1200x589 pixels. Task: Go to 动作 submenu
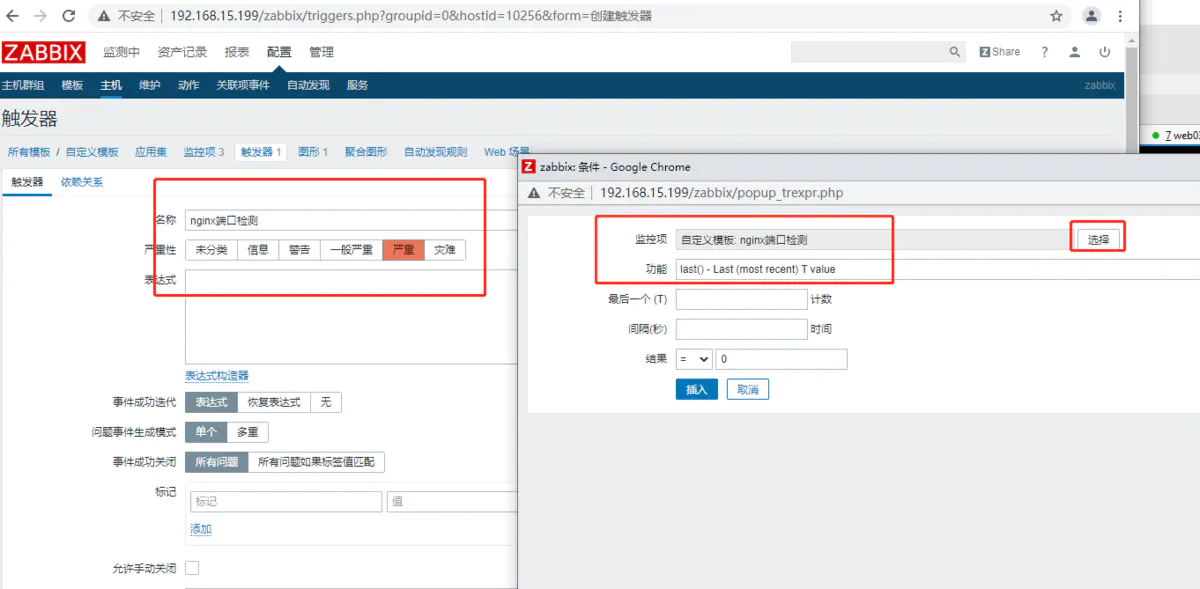pyautogui.click(x=188, y=85)
